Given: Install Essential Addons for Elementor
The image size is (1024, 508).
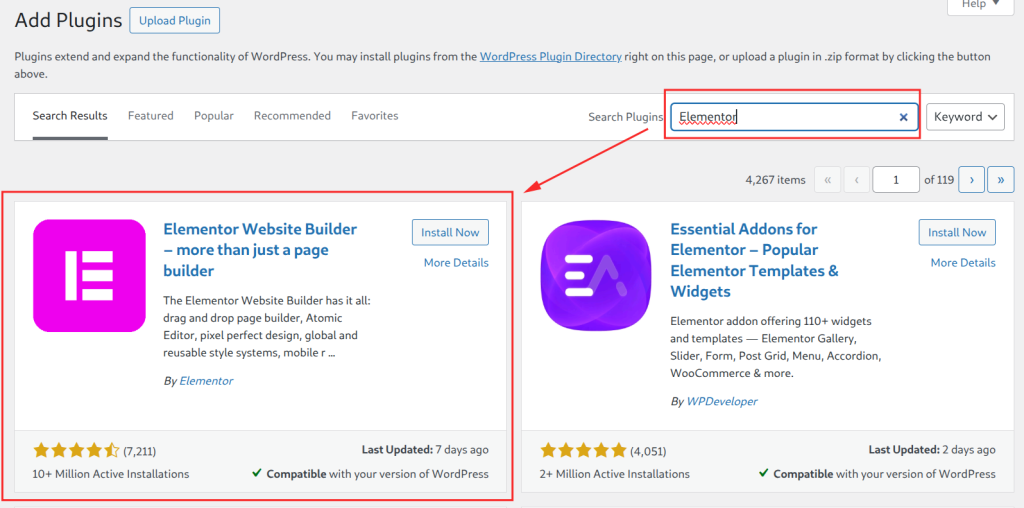Looking at the screenshot, I should click(x=957, y=232).
